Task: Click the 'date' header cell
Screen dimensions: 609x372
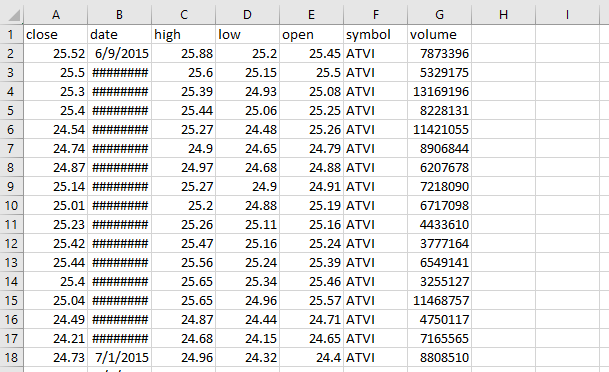Action: coord(120,34)
